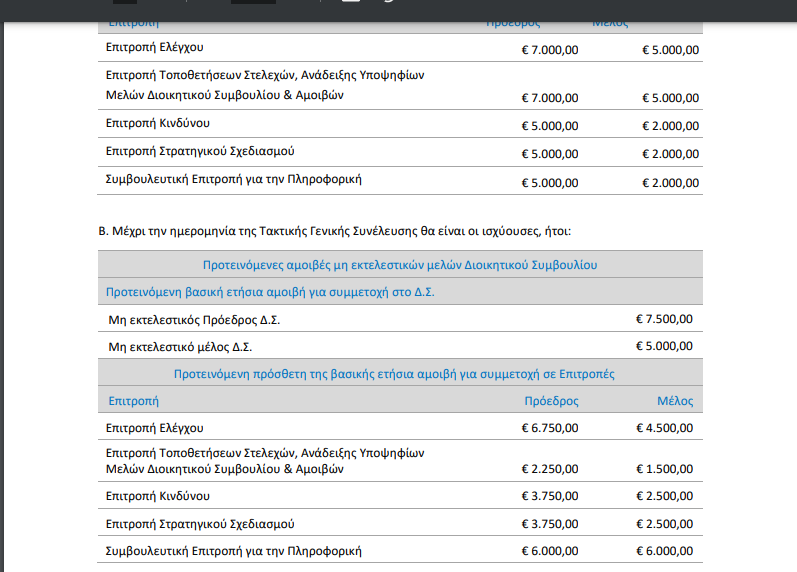Select the € 6.750,00 amount
This screenshot has width=797, height=572.
click(x=549, y=428)
